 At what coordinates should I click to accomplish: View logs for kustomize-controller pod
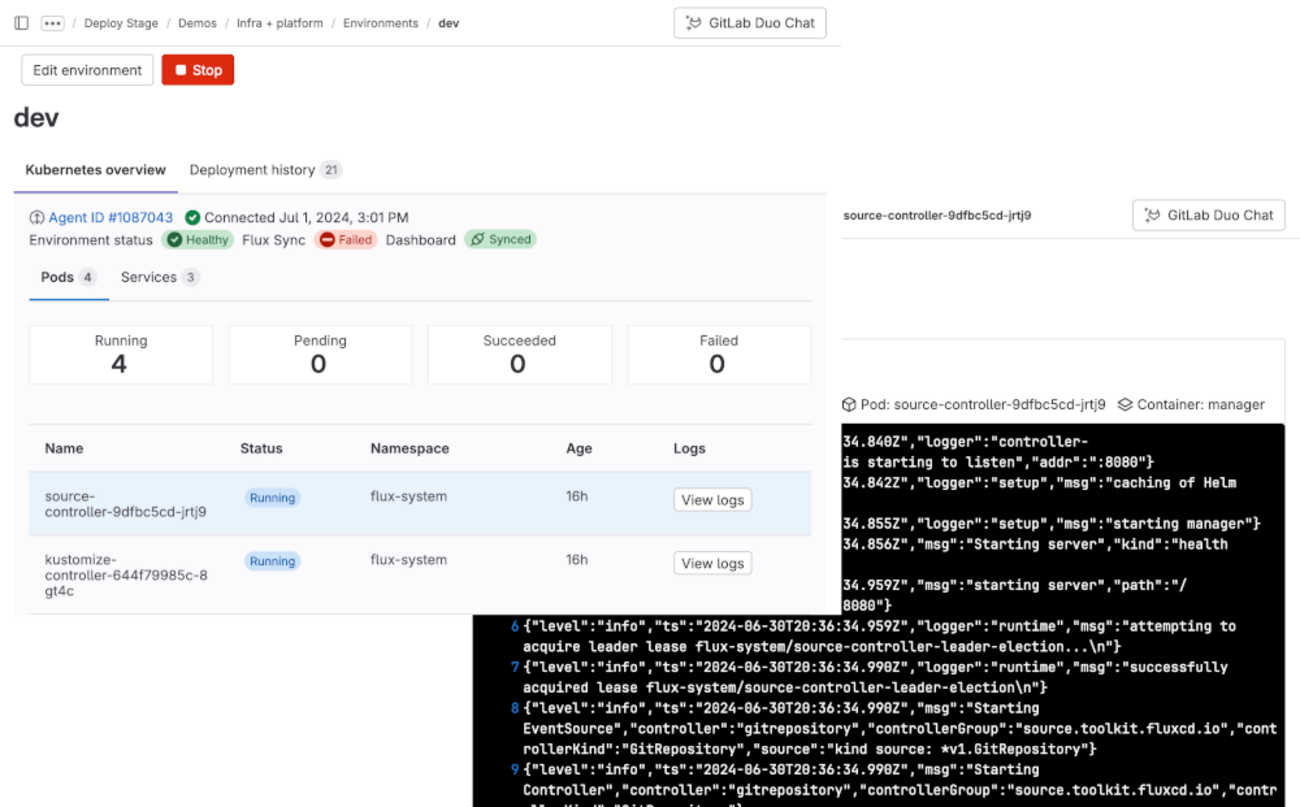[712, 564]
